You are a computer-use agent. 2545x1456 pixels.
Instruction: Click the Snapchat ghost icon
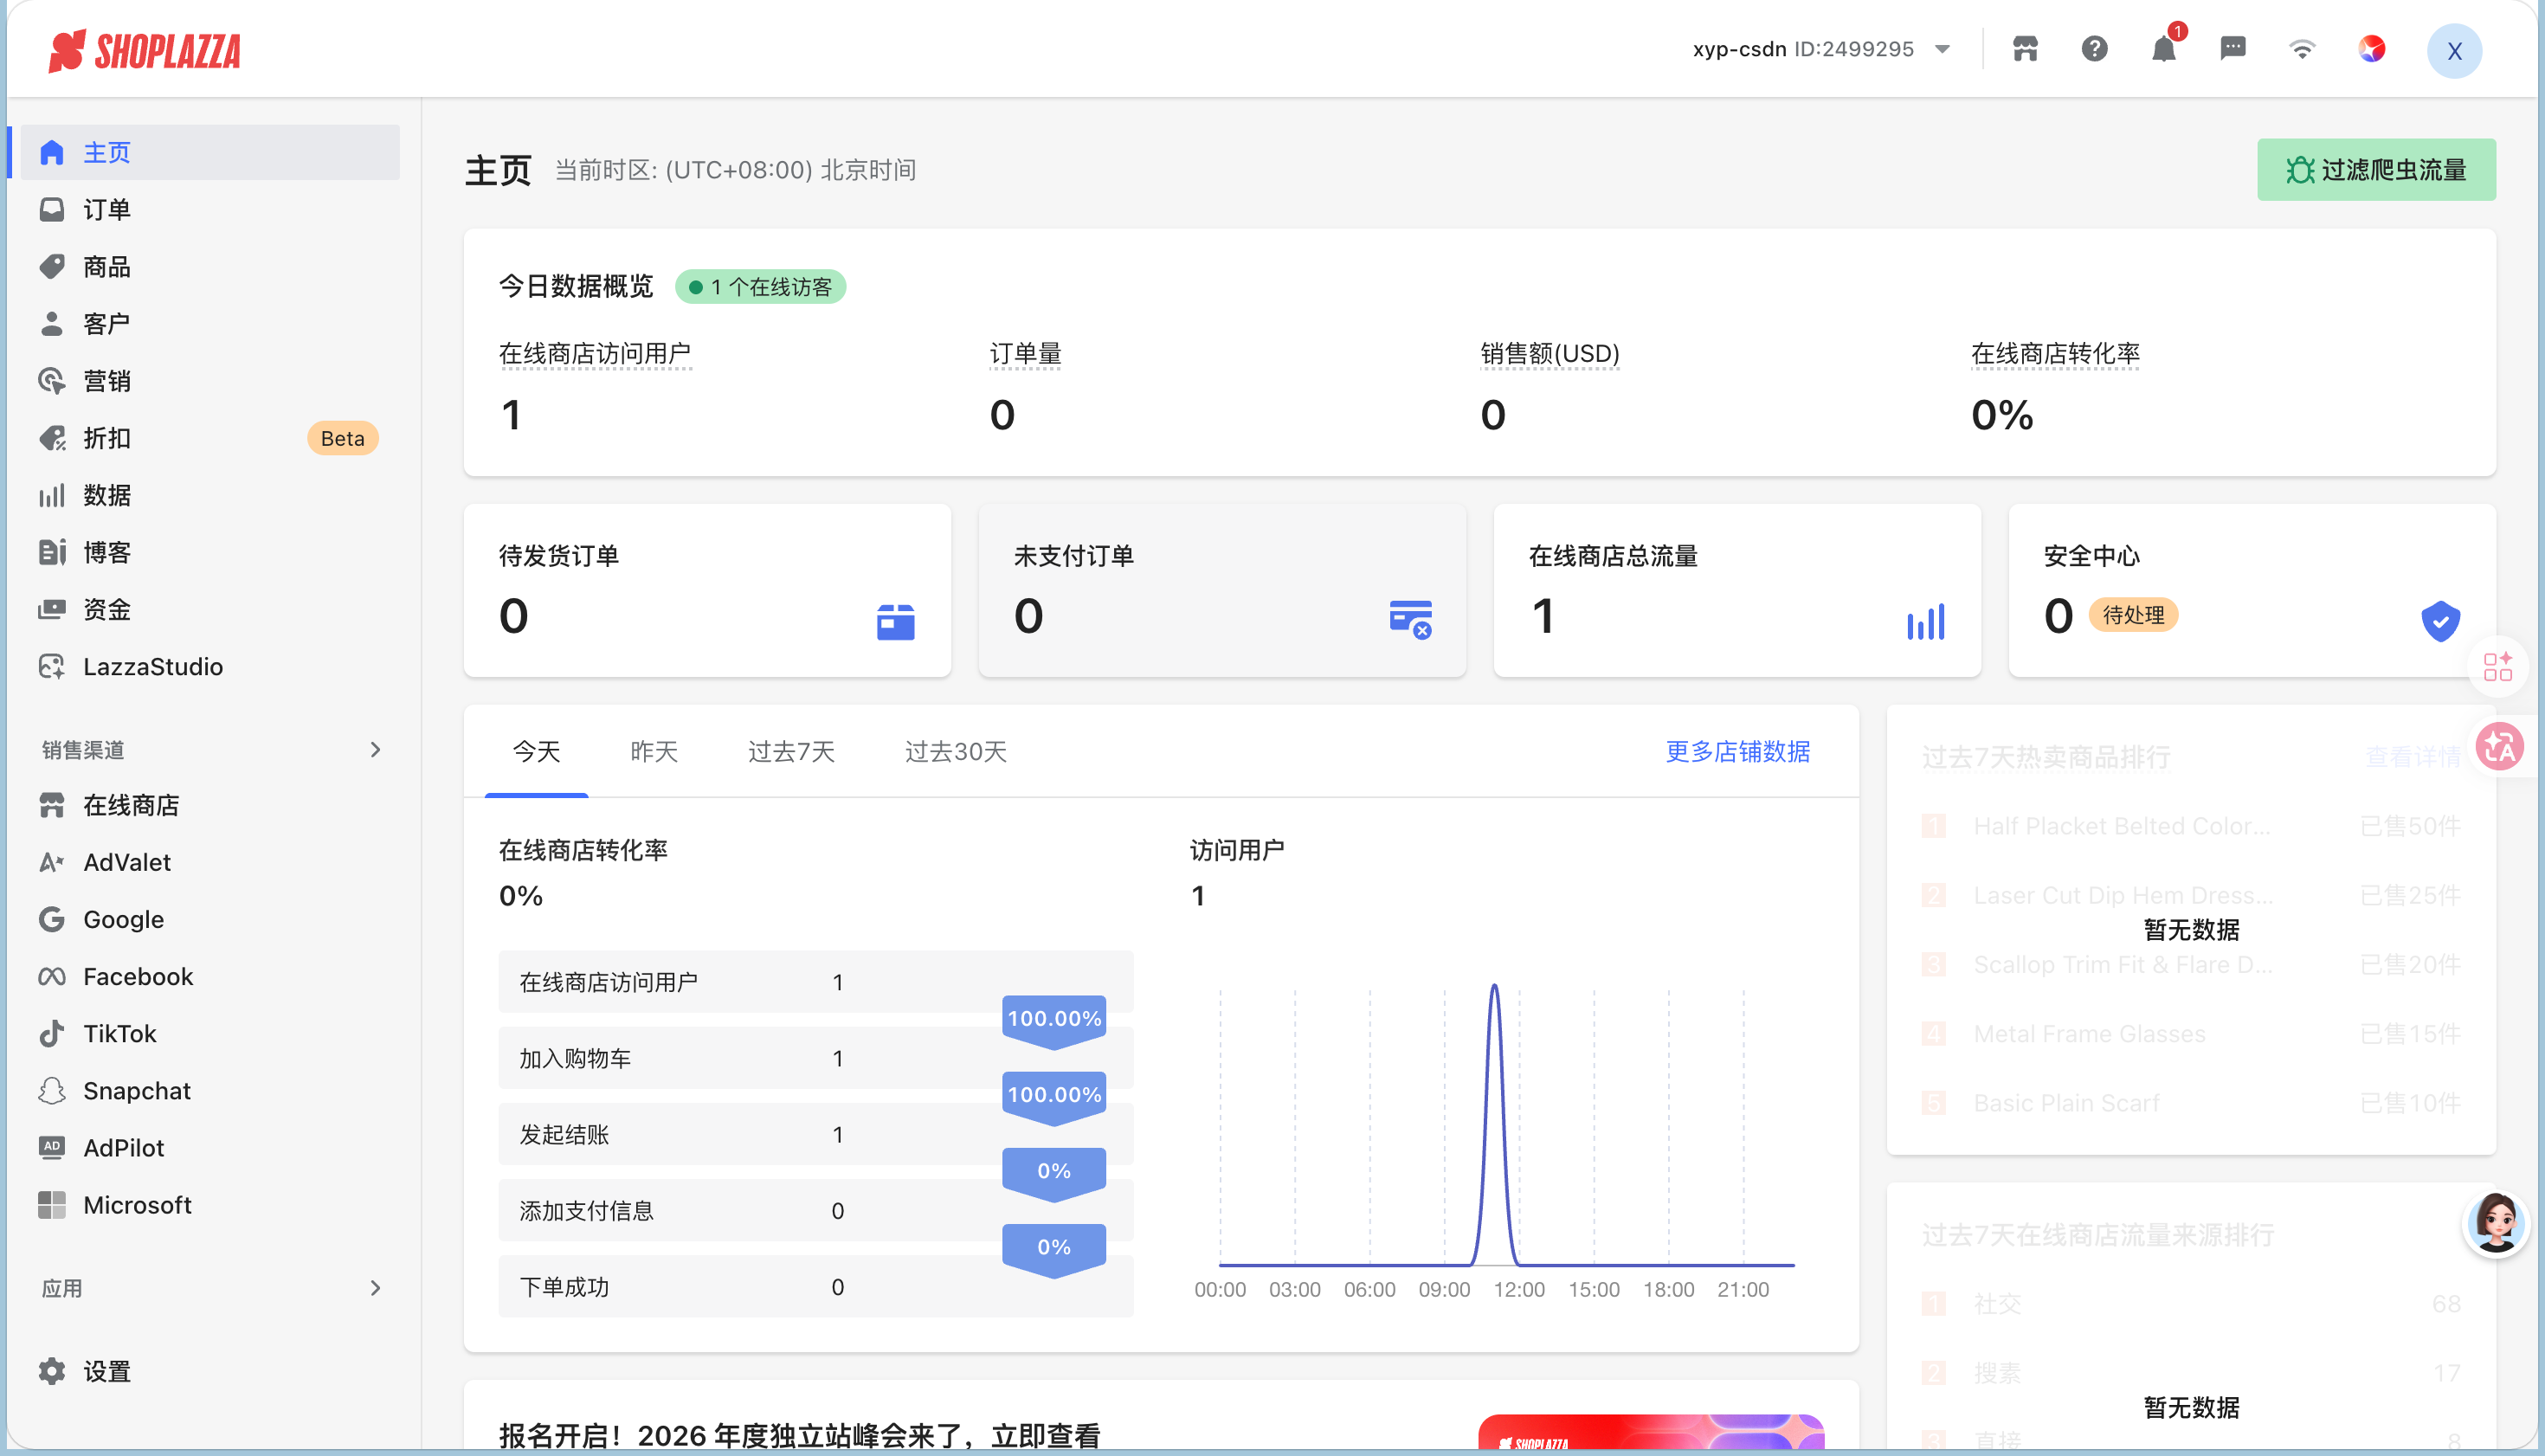[52, 1090]
